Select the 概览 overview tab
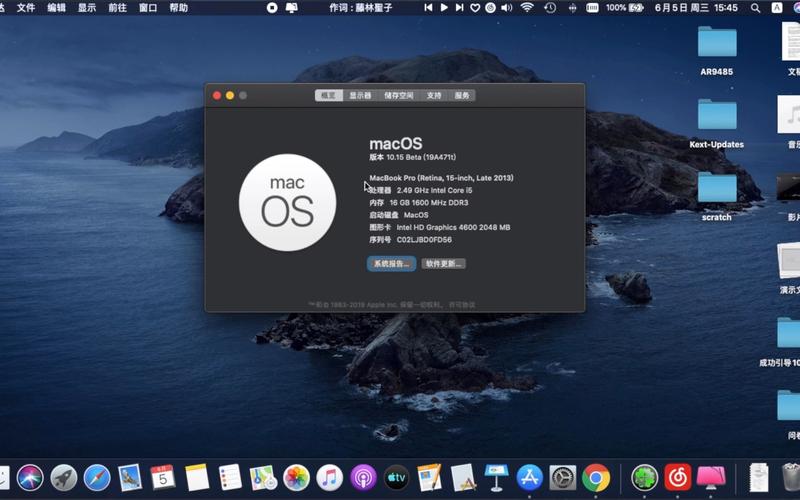 pyautogui.click(x=329, y=95)
